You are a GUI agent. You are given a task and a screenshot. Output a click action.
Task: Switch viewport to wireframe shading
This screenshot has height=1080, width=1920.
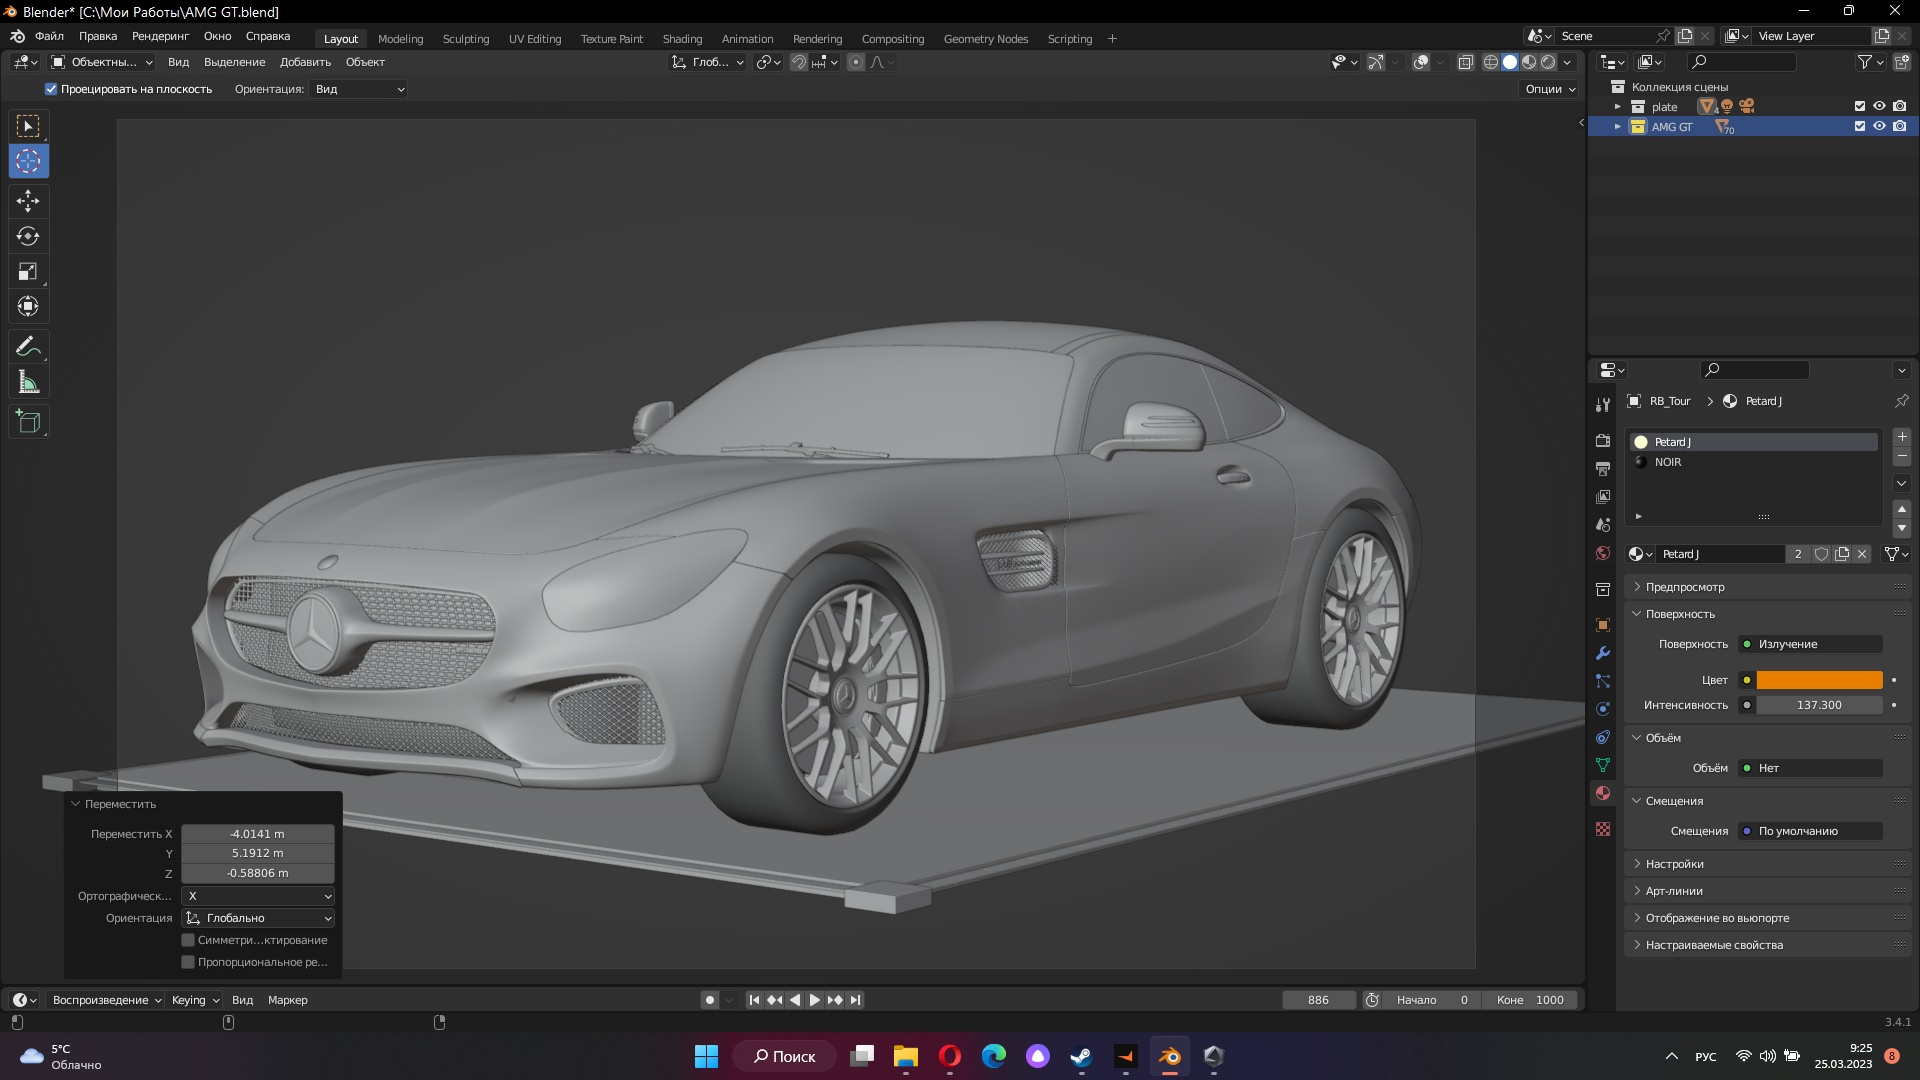coord(1490,62)
